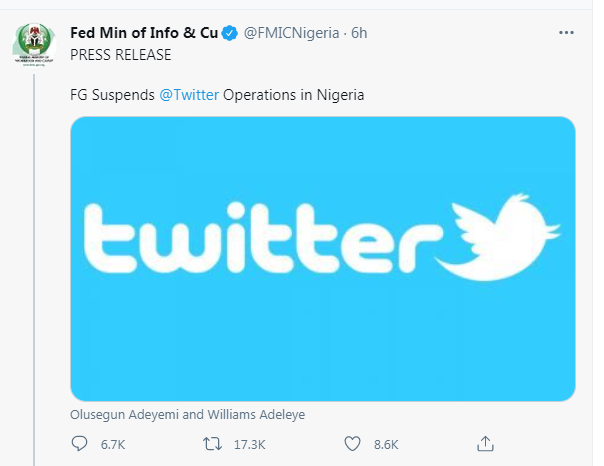
Task: Click the FG Suspends Operations in Nigeria text
Action: [217, 95]
